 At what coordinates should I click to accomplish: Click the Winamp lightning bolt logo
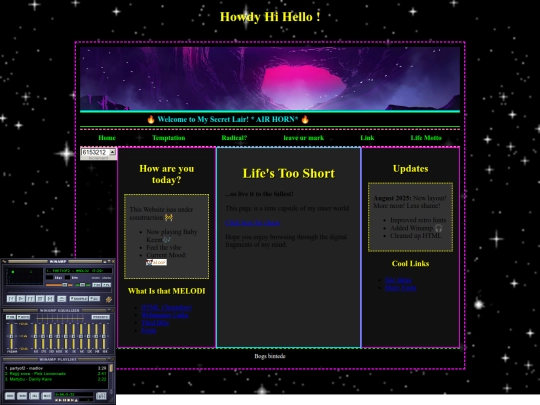point(109,299)
